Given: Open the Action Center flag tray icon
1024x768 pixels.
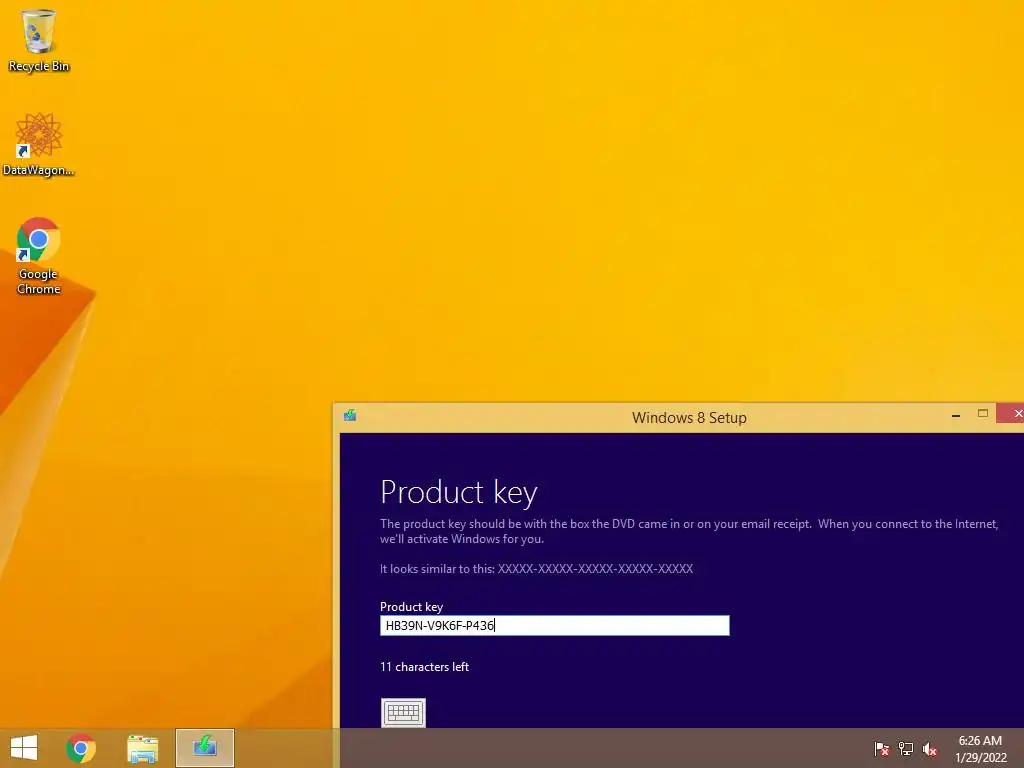Looking at the screenshot, I should [x=882, y=749].
